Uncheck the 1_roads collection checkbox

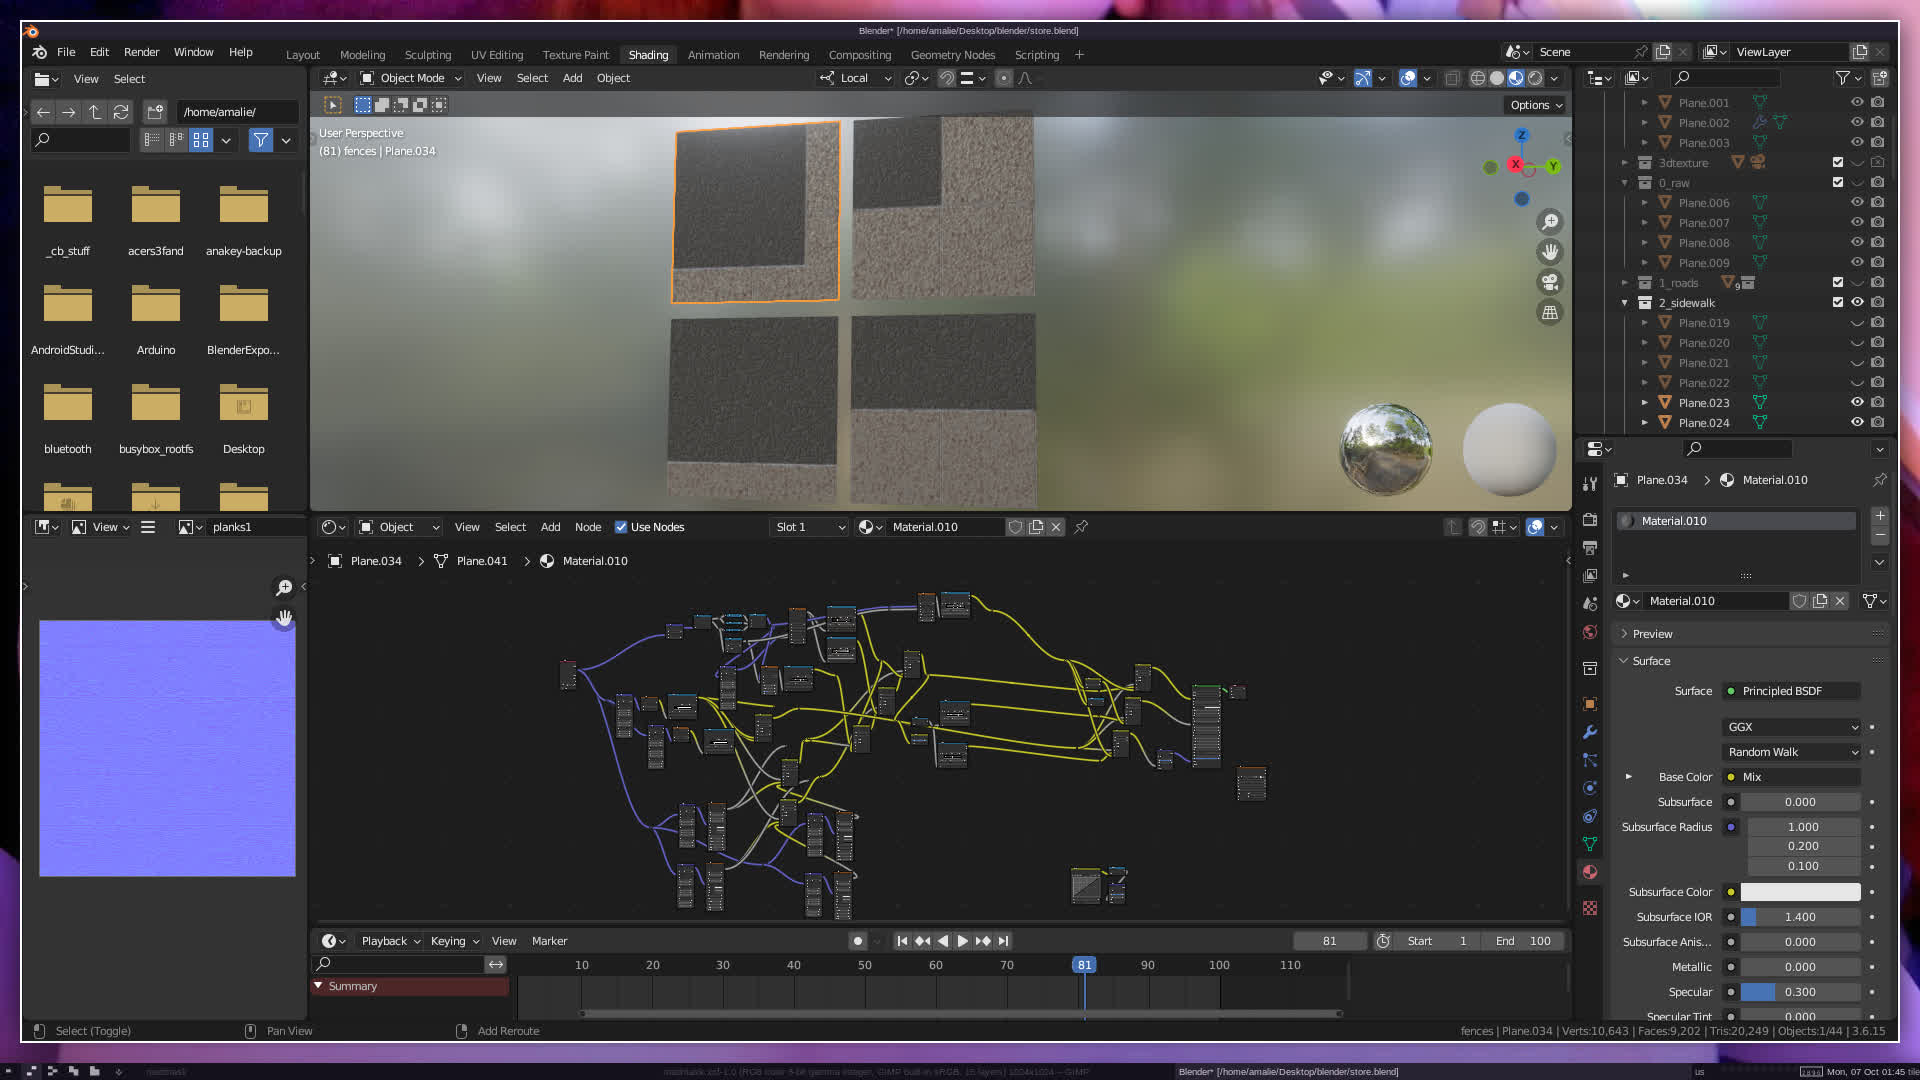[x=1838, y=282]
